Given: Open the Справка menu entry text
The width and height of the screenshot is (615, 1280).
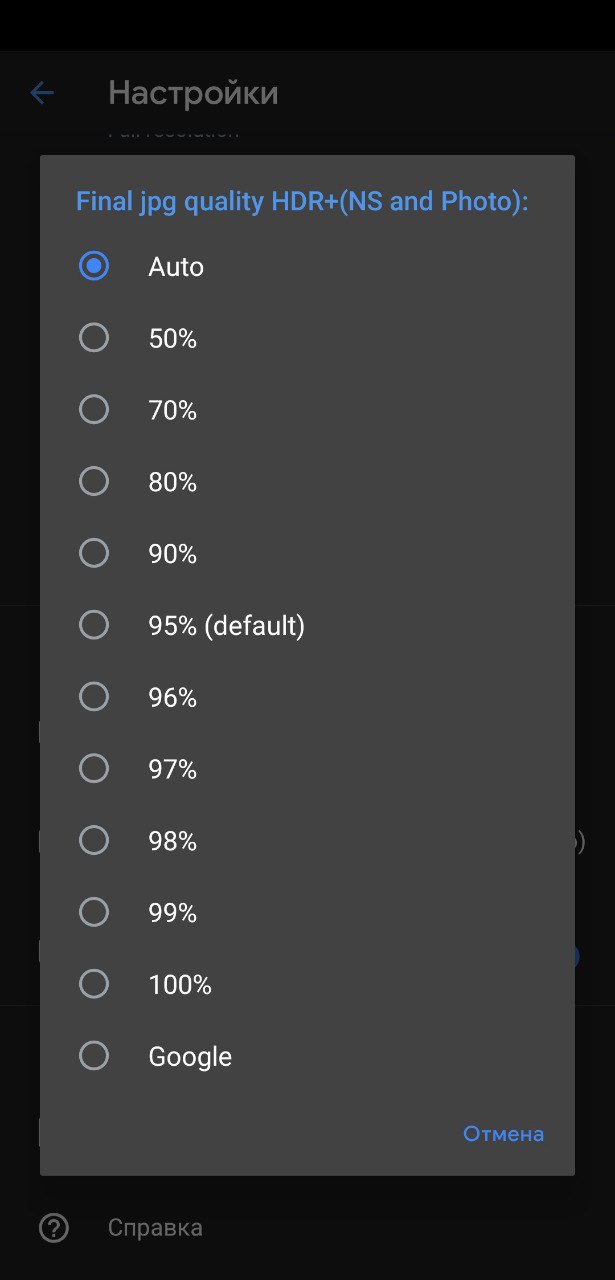Looking at the screenshot, I should (155, 1228).
